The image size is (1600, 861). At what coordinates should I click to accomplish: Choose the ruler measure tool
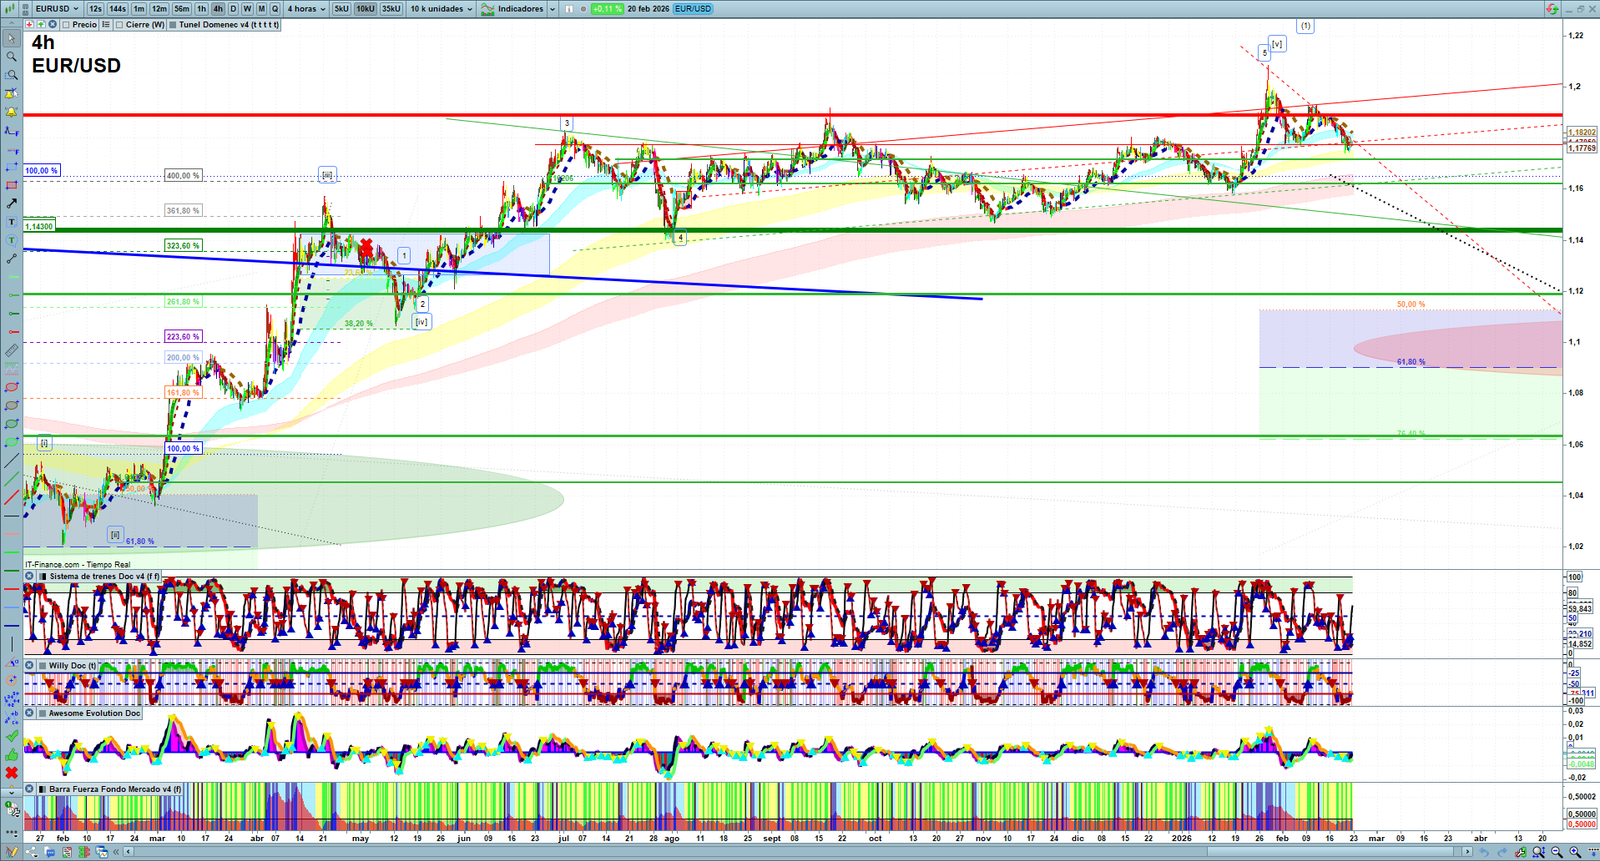(x=11, y=350)
